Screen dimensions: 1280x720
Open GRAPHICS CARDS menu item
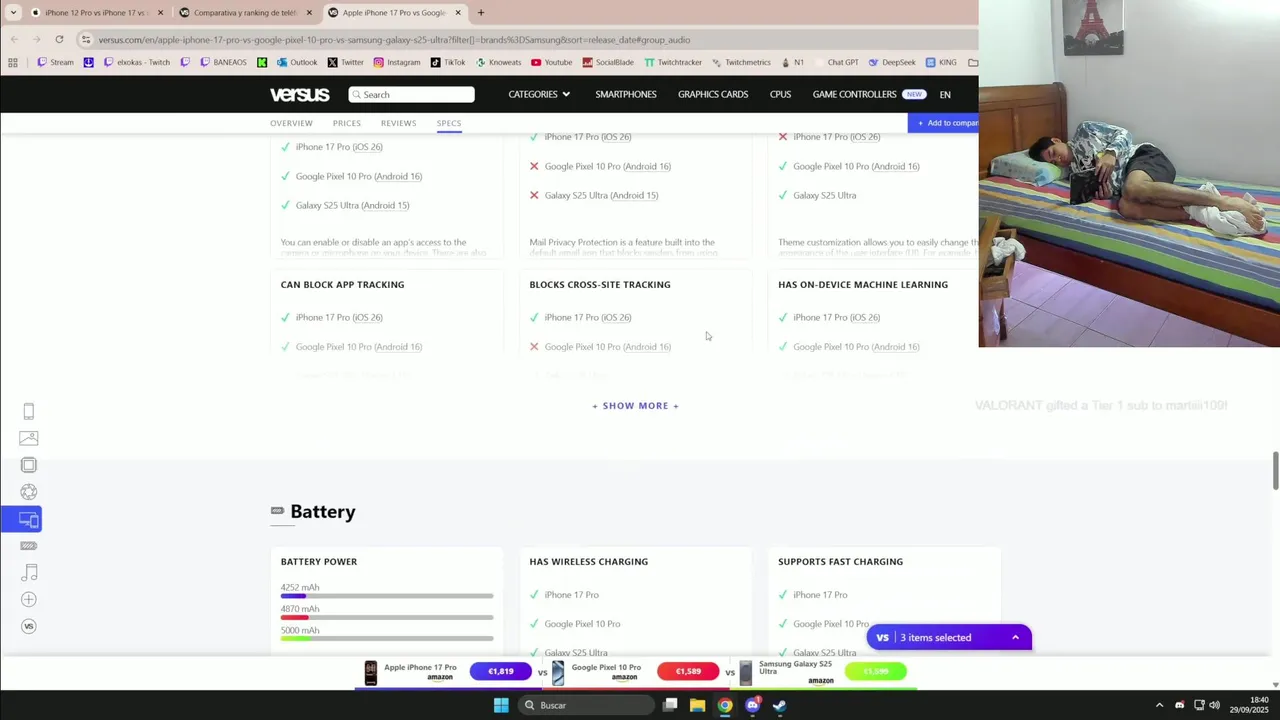tap(713, 94)
